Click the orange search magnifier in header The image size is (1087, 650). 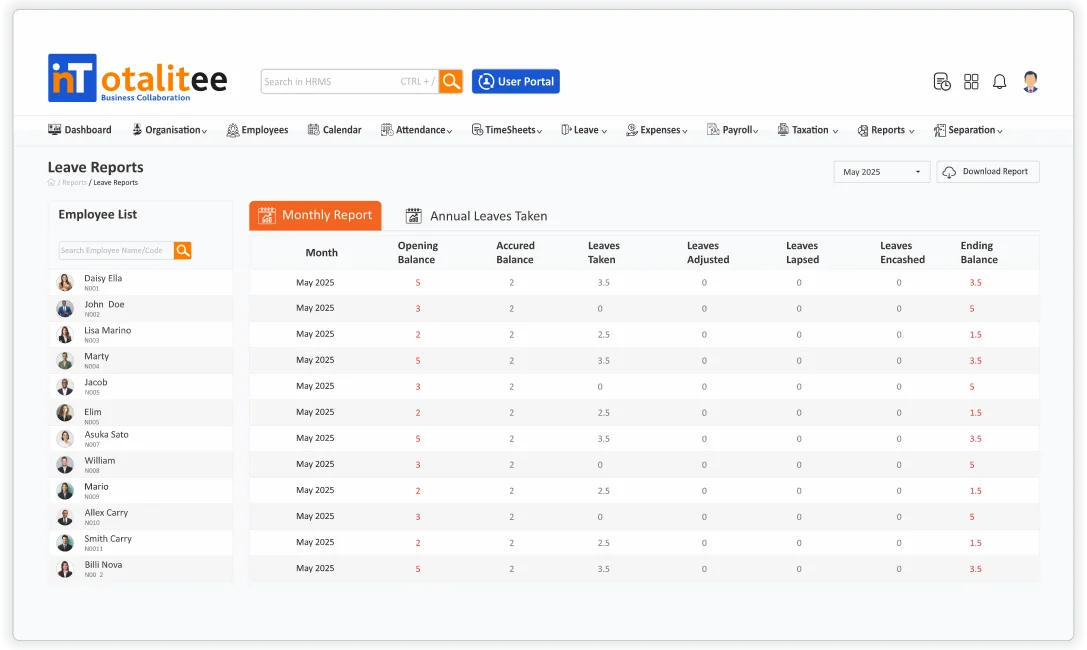(451, 81)
